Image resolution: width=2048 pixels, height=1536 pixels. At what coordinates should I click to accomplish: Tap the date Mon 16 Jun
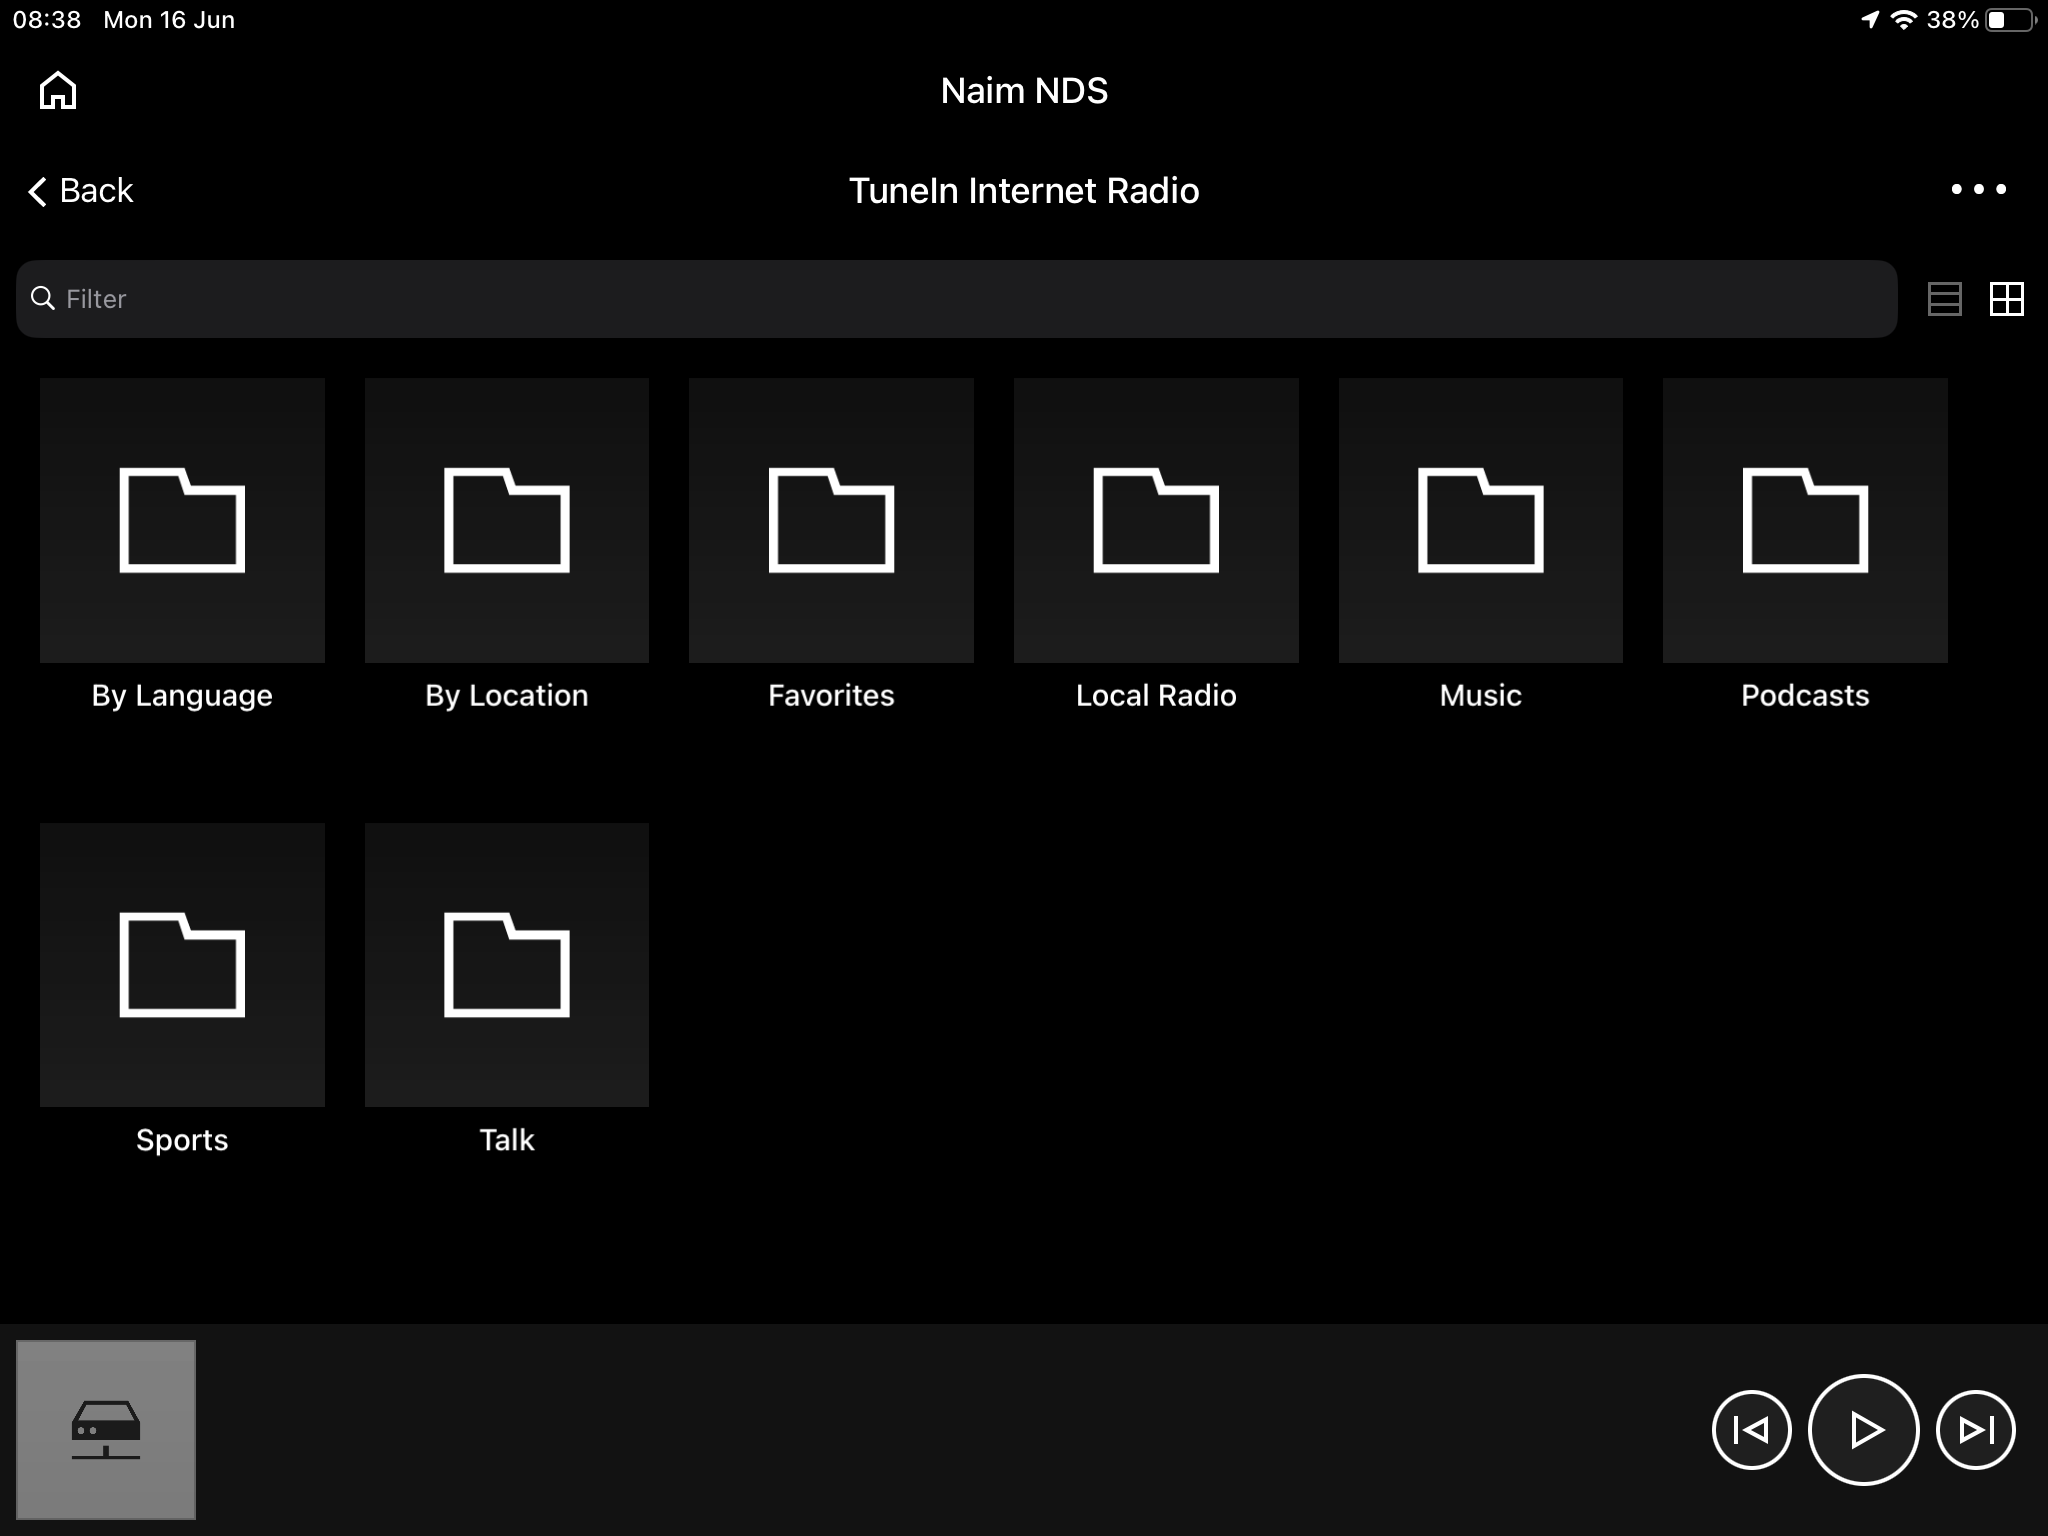[x=169, y=20]
